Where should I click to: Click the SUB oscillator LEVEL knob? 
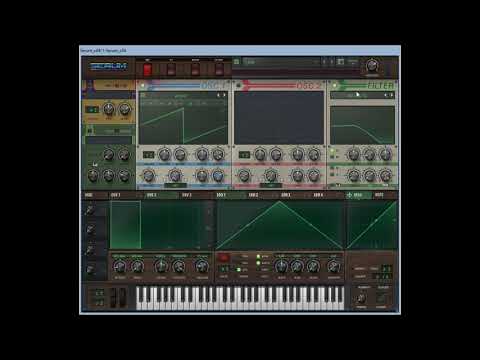coord(124,109)
